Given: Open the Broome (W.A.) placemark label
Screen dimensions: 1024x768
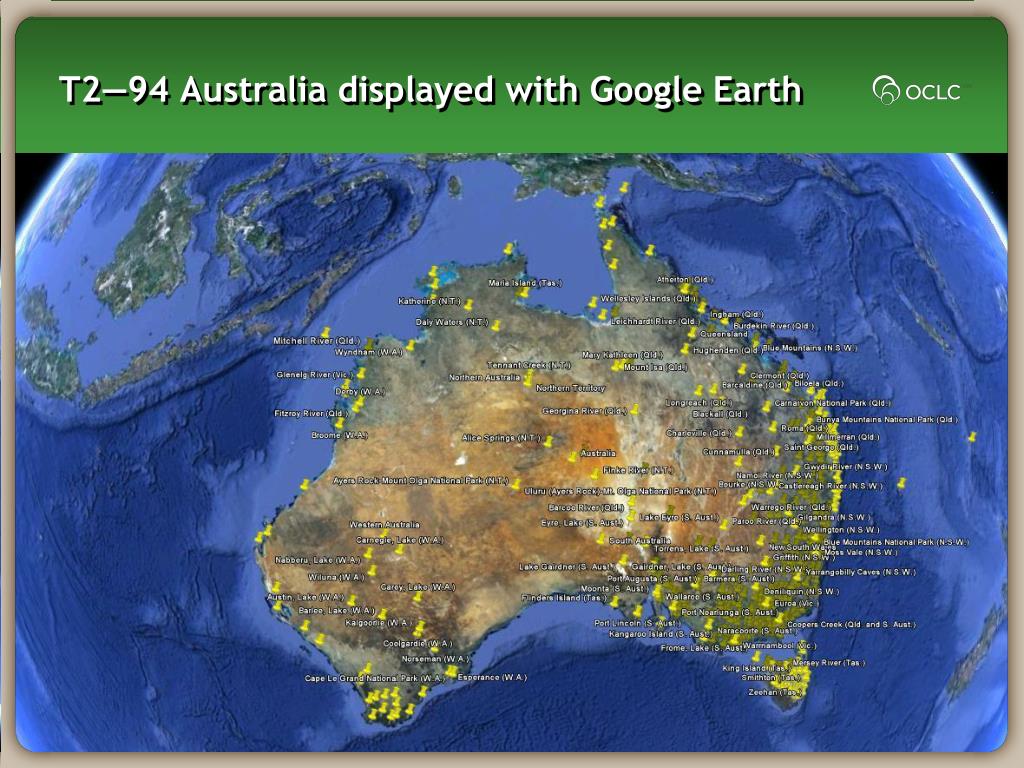Looking at the screenshot, I should click(340, 435).
